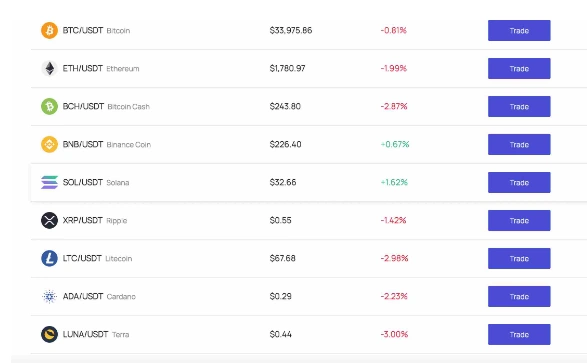The height and width of the screenshot is (363, 587).
Task: Click Trade on SOL/USDT row
Action: coord(519,182)
